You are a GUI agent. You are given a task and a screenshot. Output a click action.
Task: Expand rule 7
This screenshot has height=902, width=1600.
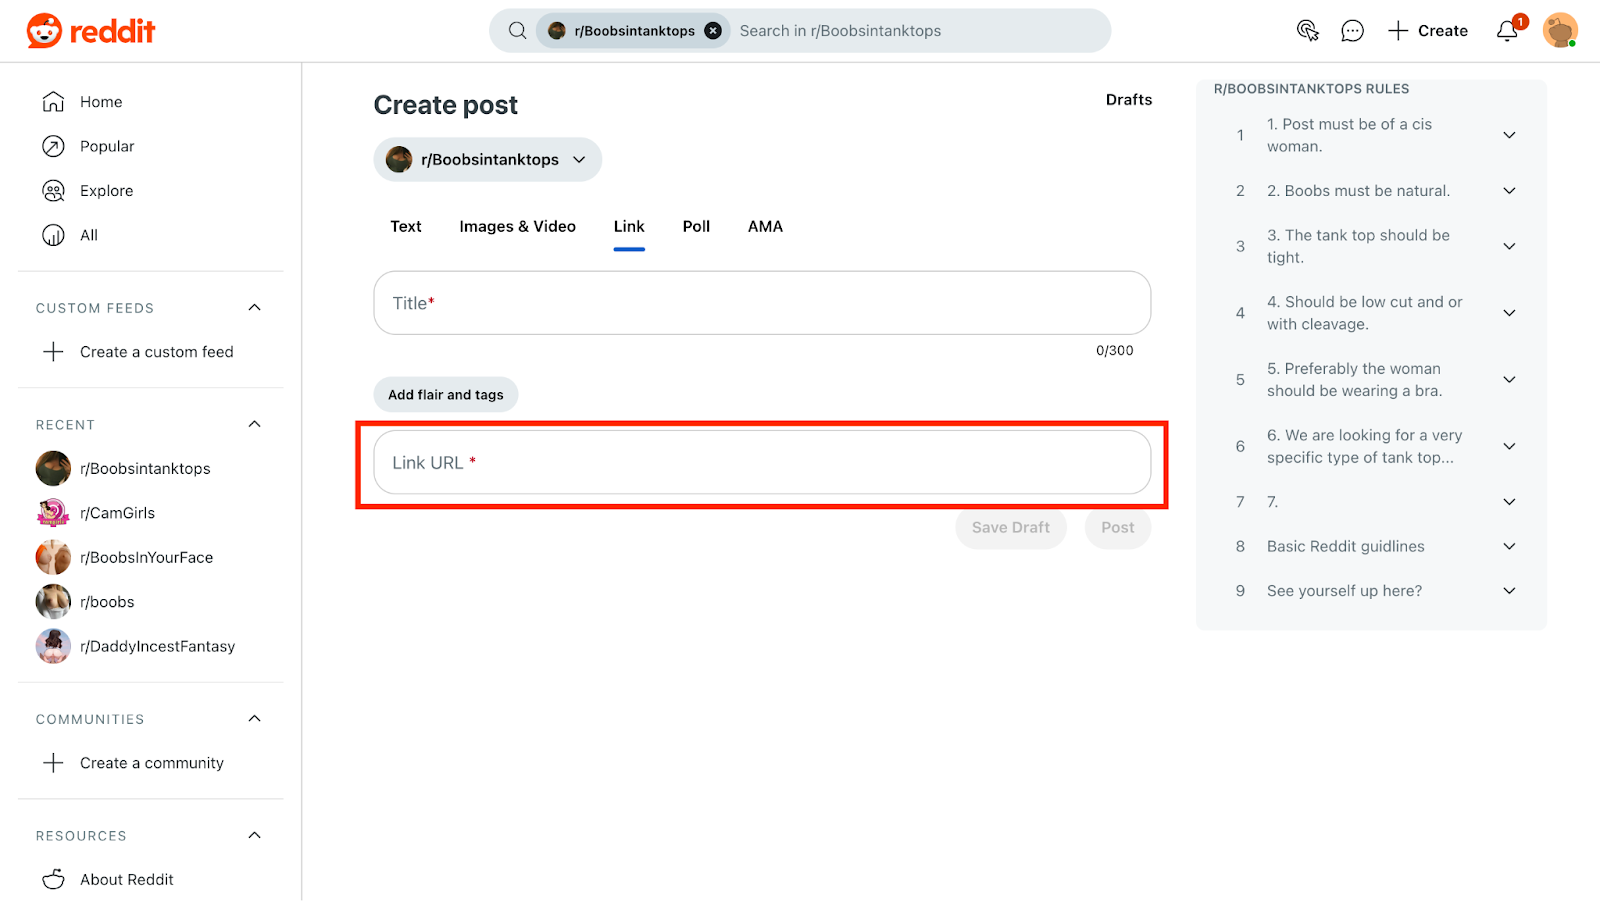1509,502
